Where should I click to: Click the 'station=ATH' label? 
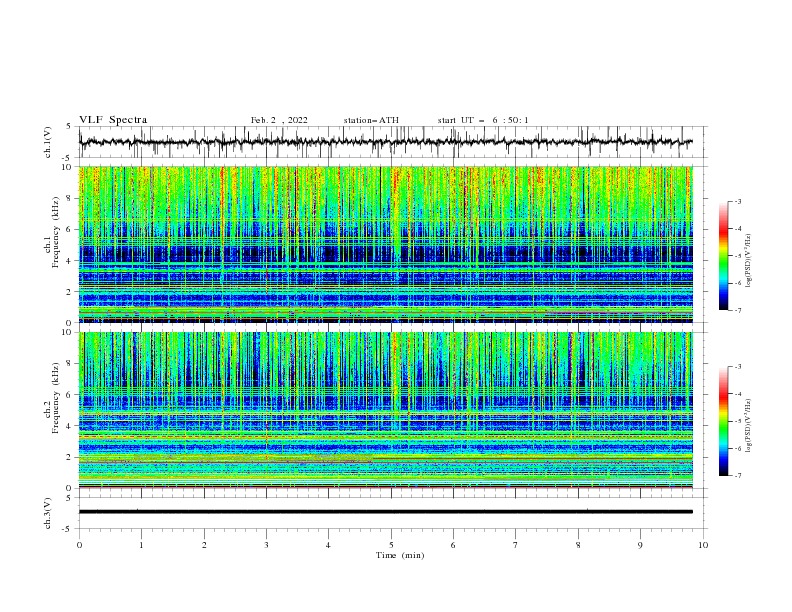pyautogui.click(x=371, y=120)
